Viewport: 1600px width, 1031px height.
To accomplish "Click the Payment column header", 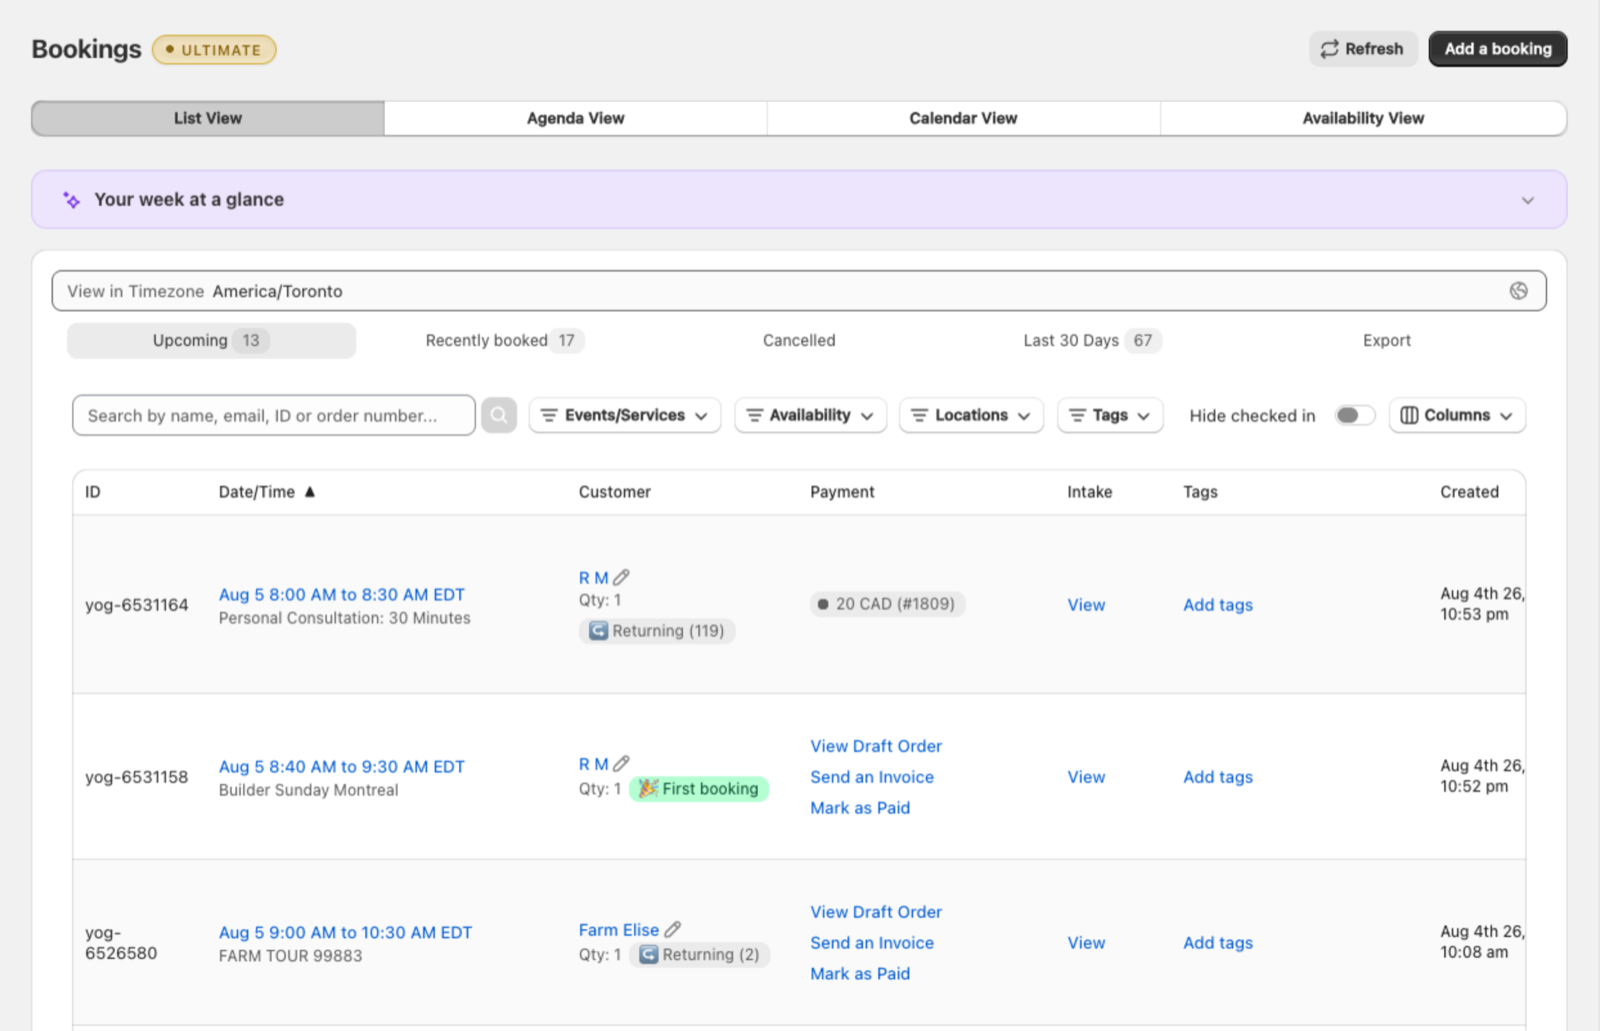I will (842, 492).
